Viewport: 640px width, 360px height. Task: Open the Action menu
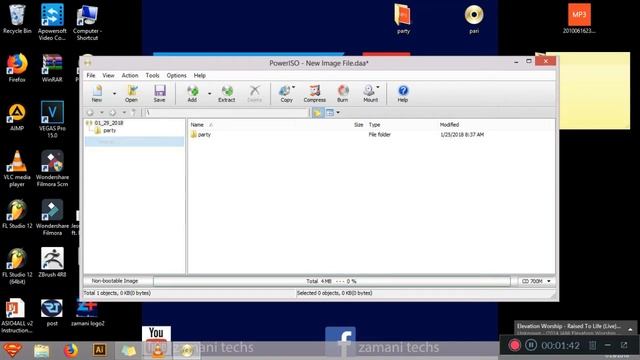click(x=130, y=76)
